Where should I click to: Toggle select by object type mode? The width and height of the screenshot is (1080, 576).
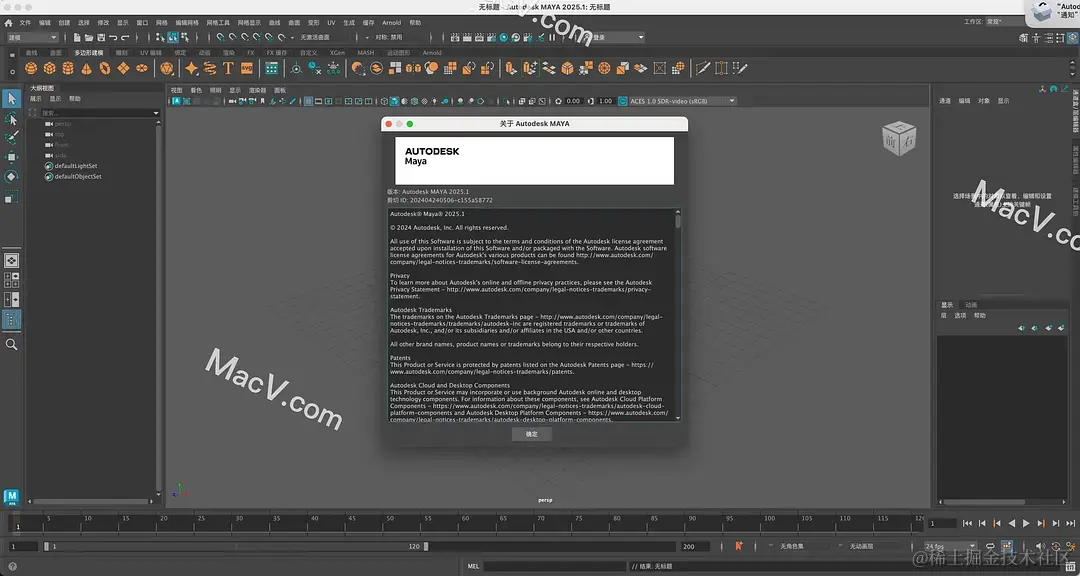(x=173, y=37)
